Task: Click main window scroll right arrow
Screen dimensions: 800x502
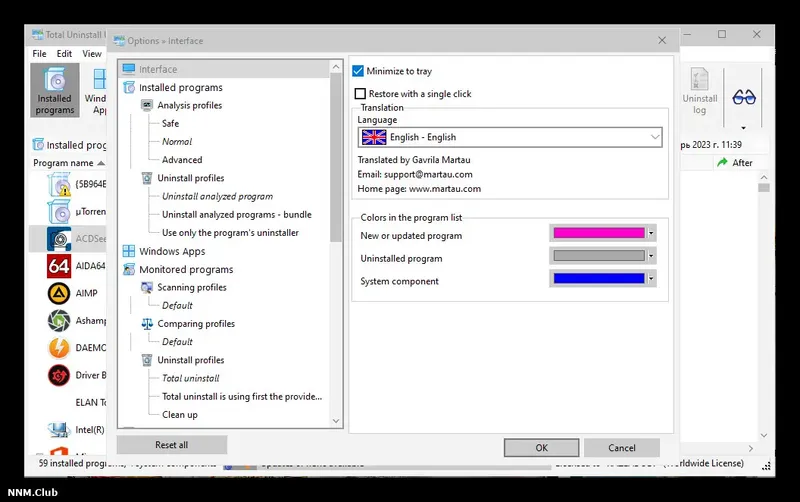Action: [751, 448]
